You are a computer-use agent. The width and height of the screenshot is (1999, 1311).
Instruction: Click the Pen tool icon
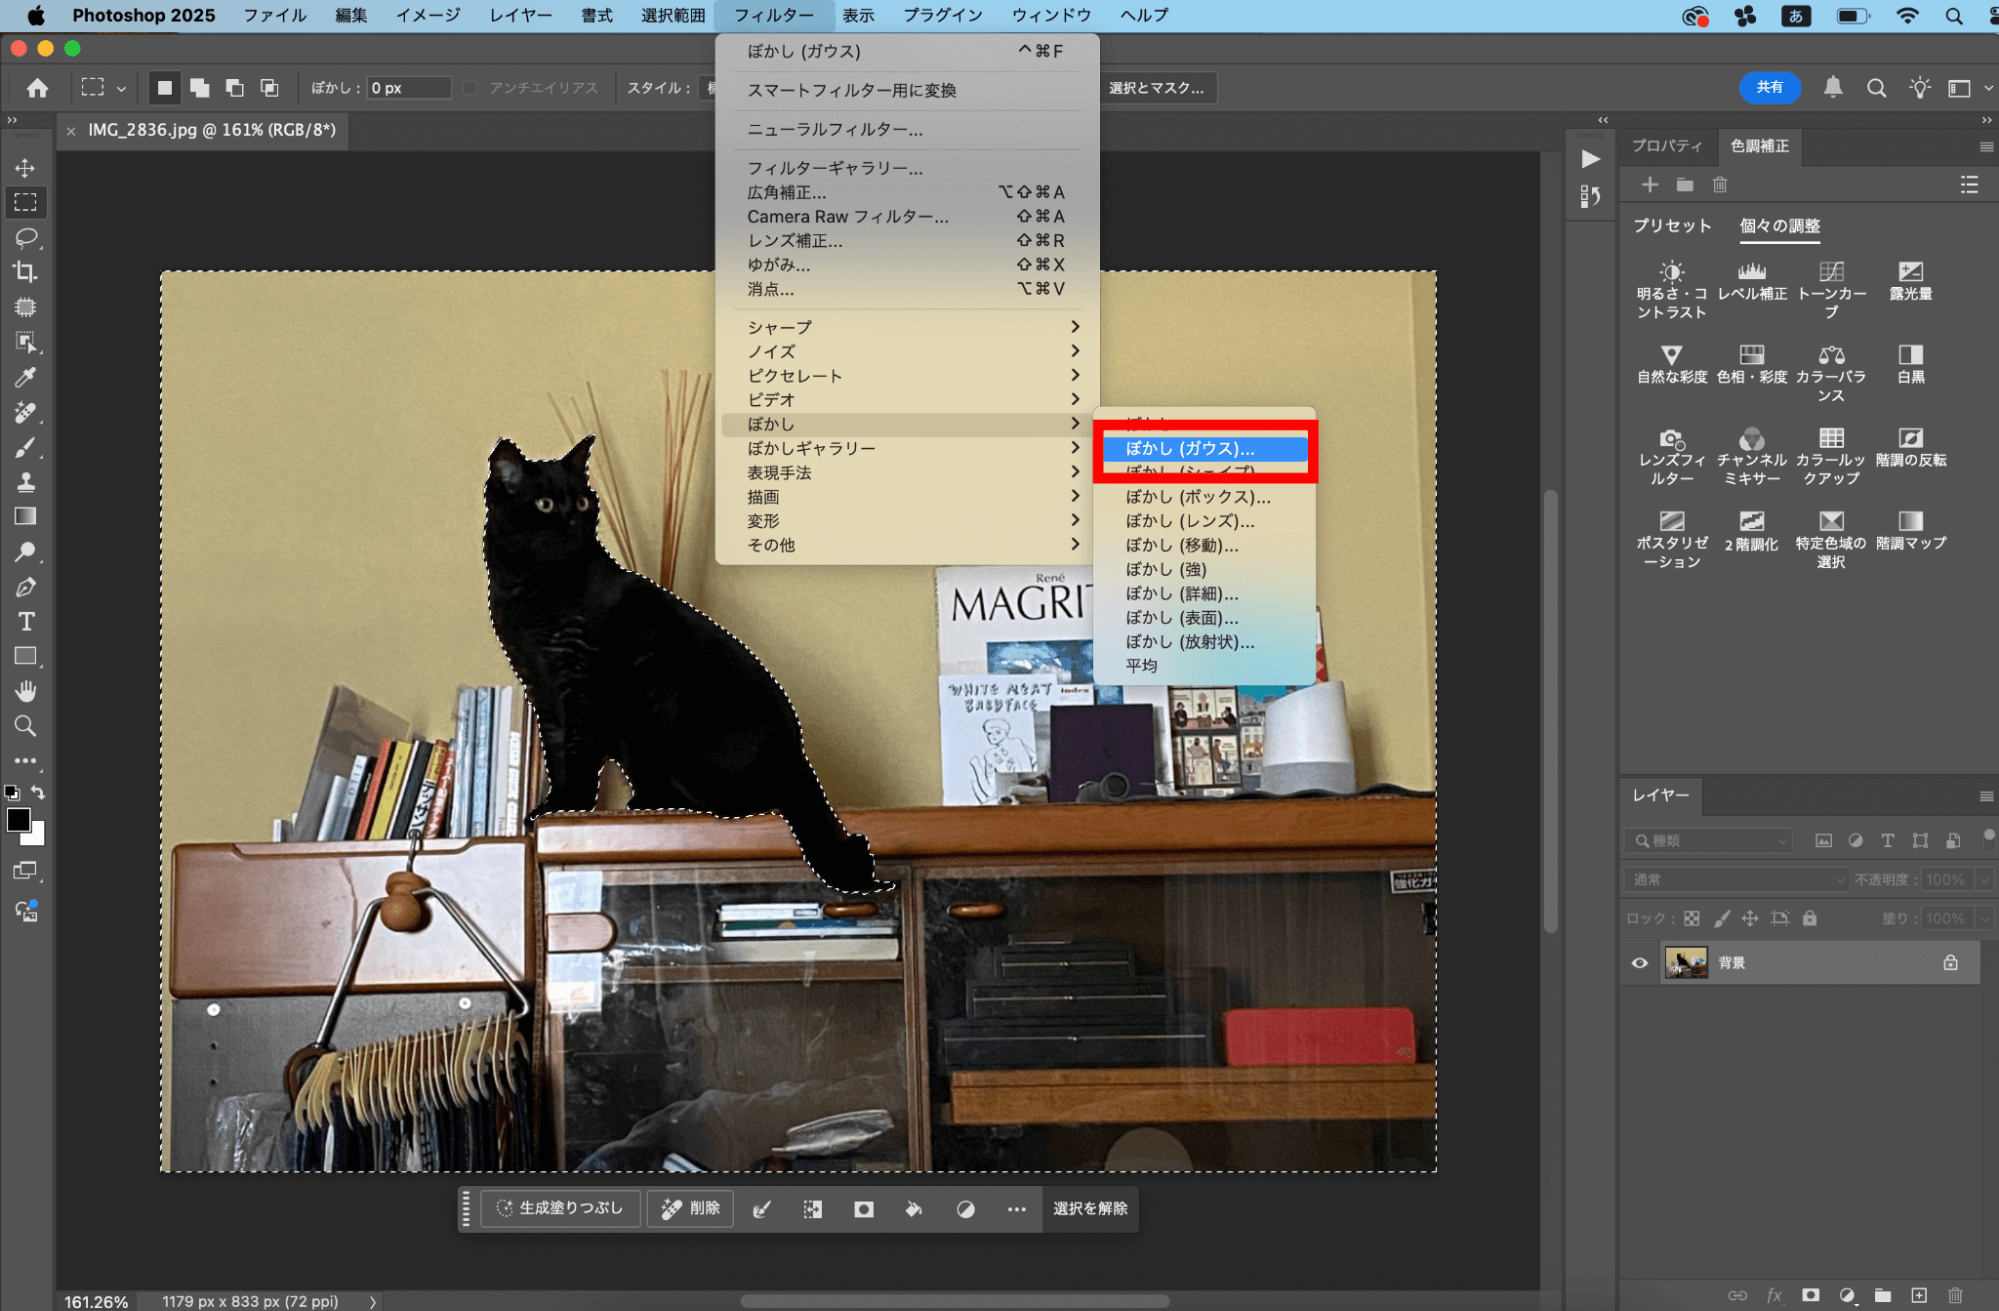[26, 586]
